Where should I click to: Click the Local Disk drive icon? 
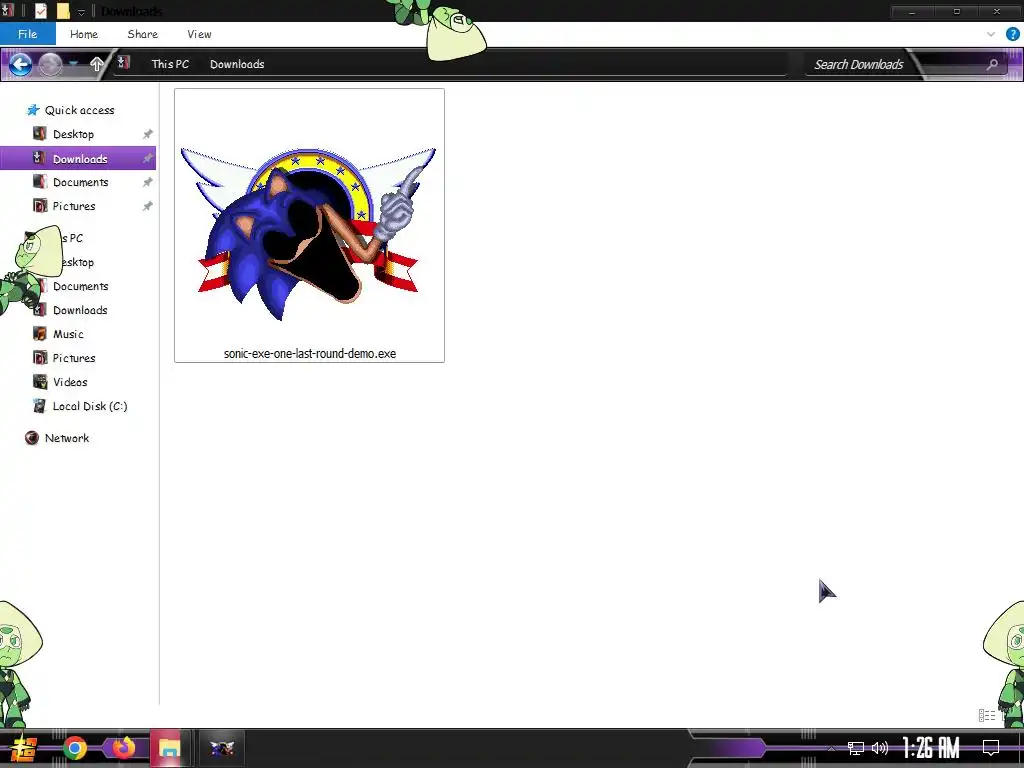pos(40,406)
